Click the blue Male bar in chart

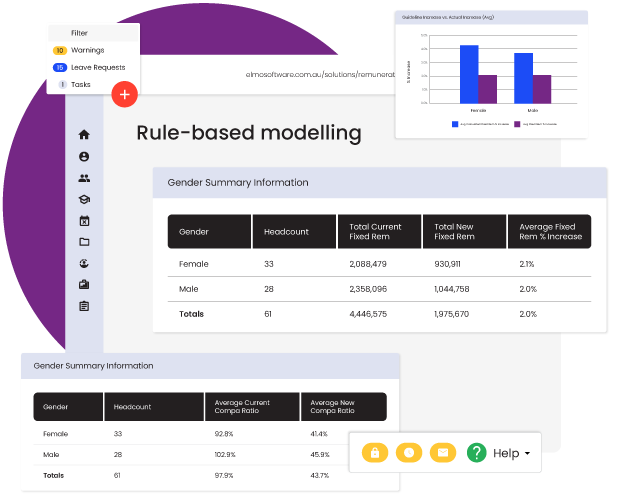523,78
